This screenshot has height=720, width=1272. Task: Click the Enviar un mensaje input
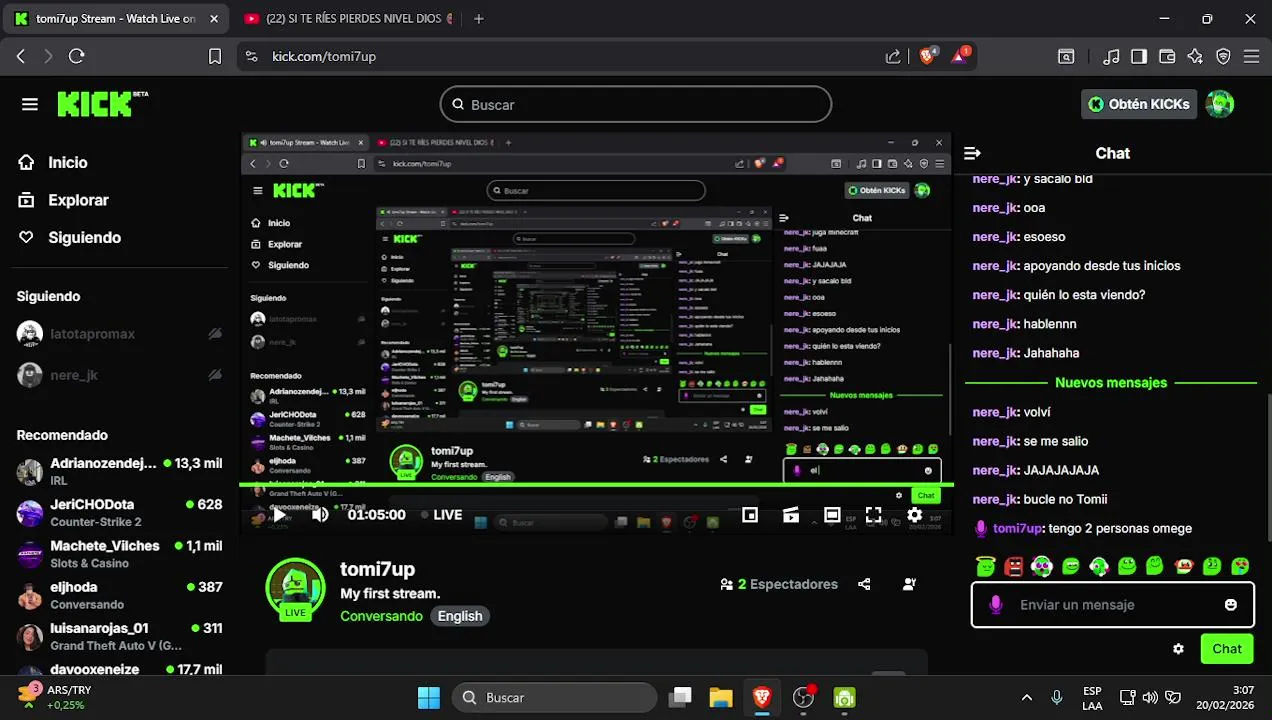coord(1112,605)
